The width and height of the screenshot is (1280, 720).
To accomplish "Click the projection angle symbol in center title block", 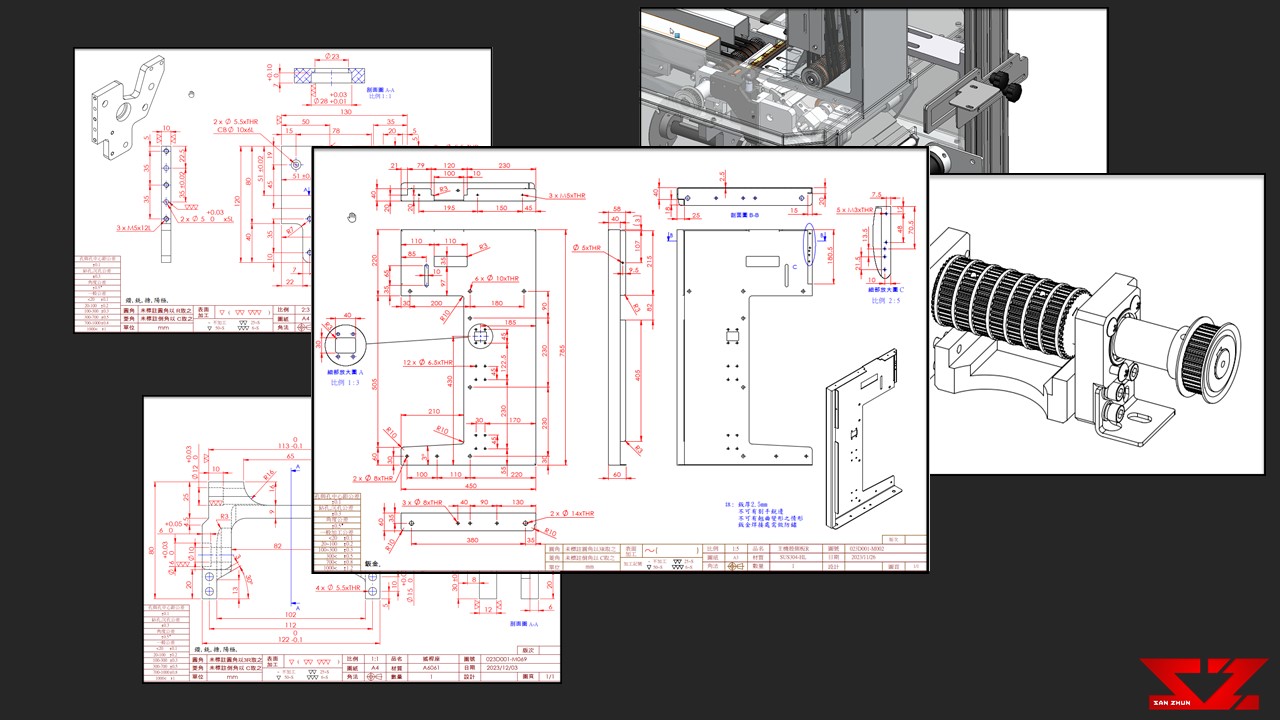I will point(737,566).
